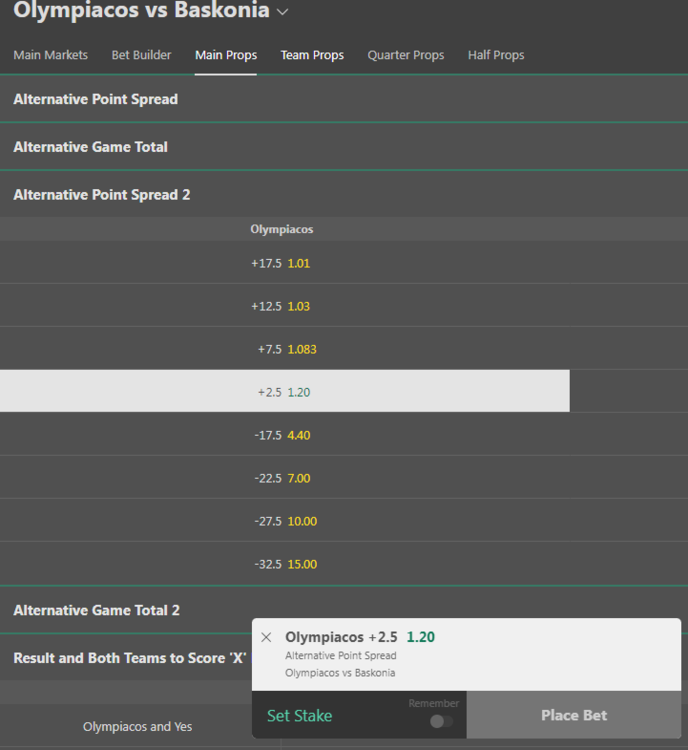Image resolution: width=688 pixels, height=750 pixels.
Task: Click Alternative Point Spread text in bet slip
Action: pos(341,655)
